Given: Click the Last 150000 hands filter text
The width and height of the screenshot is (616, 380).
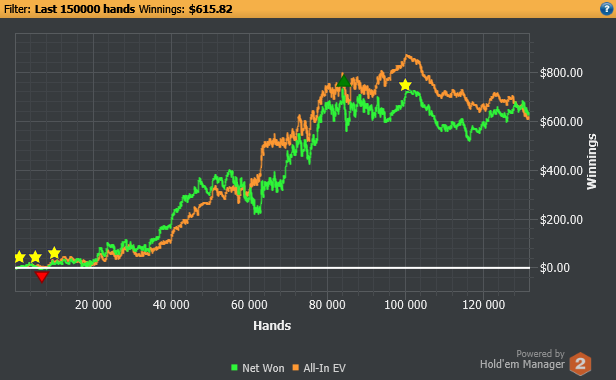Looking at the screenshot, I should [85, 9].
